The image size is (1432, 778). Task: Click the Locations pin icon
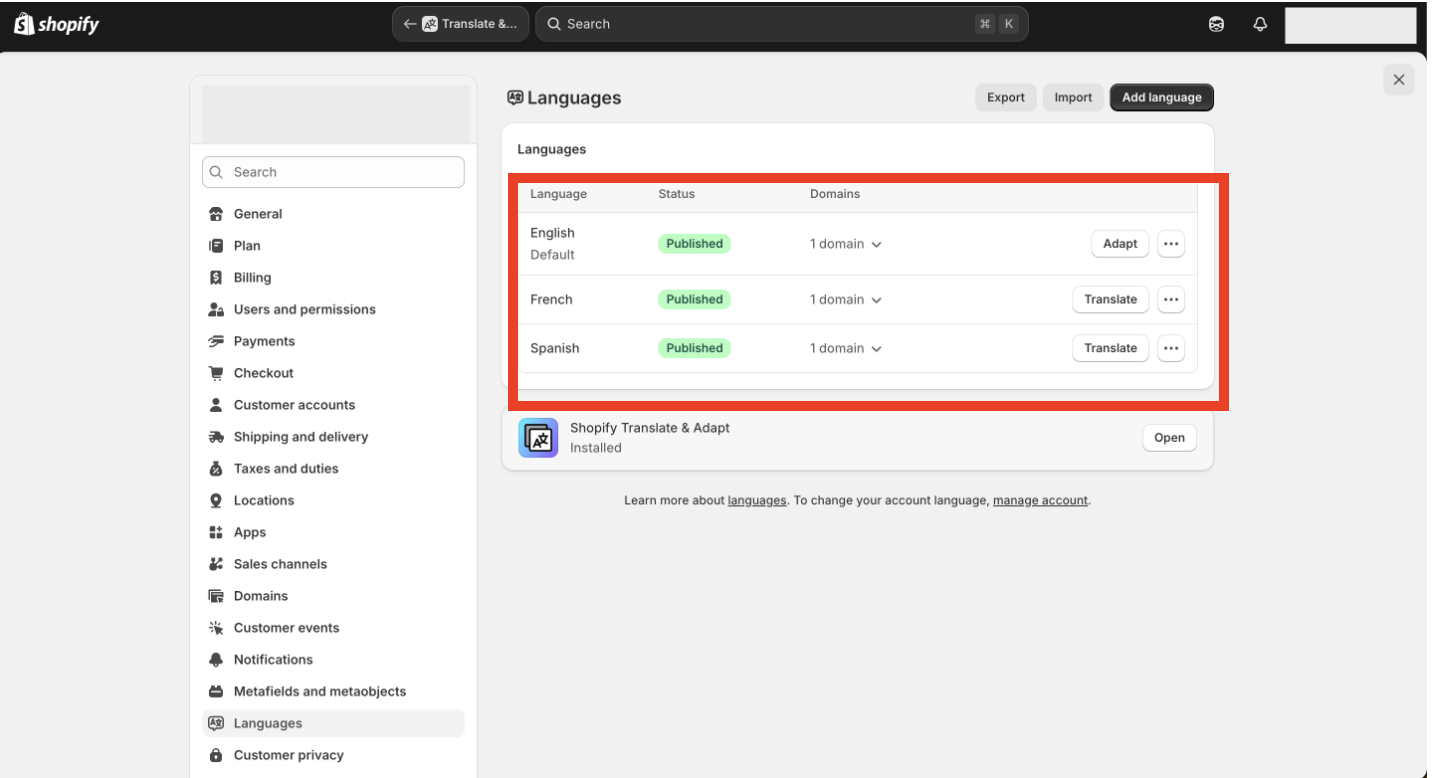pyautogui.click(x=216, y=501)
